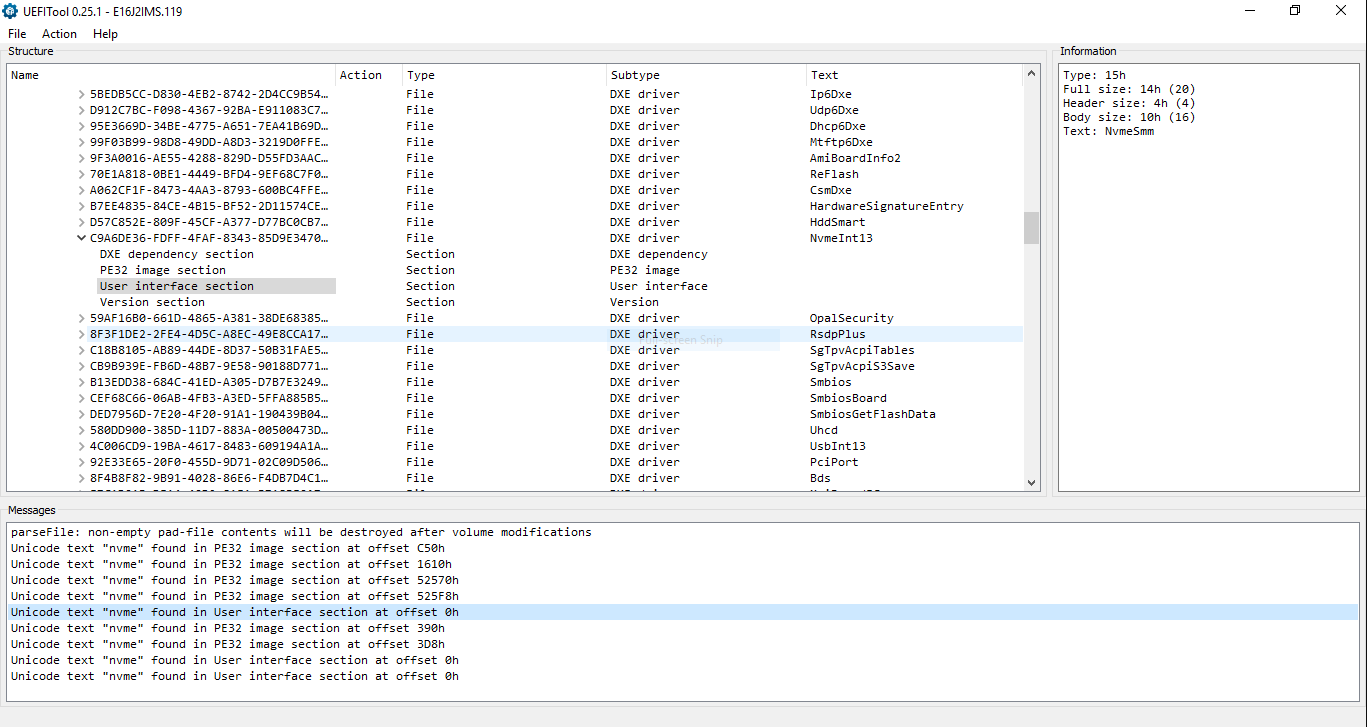Sort by the Action column header

point(369,75)
